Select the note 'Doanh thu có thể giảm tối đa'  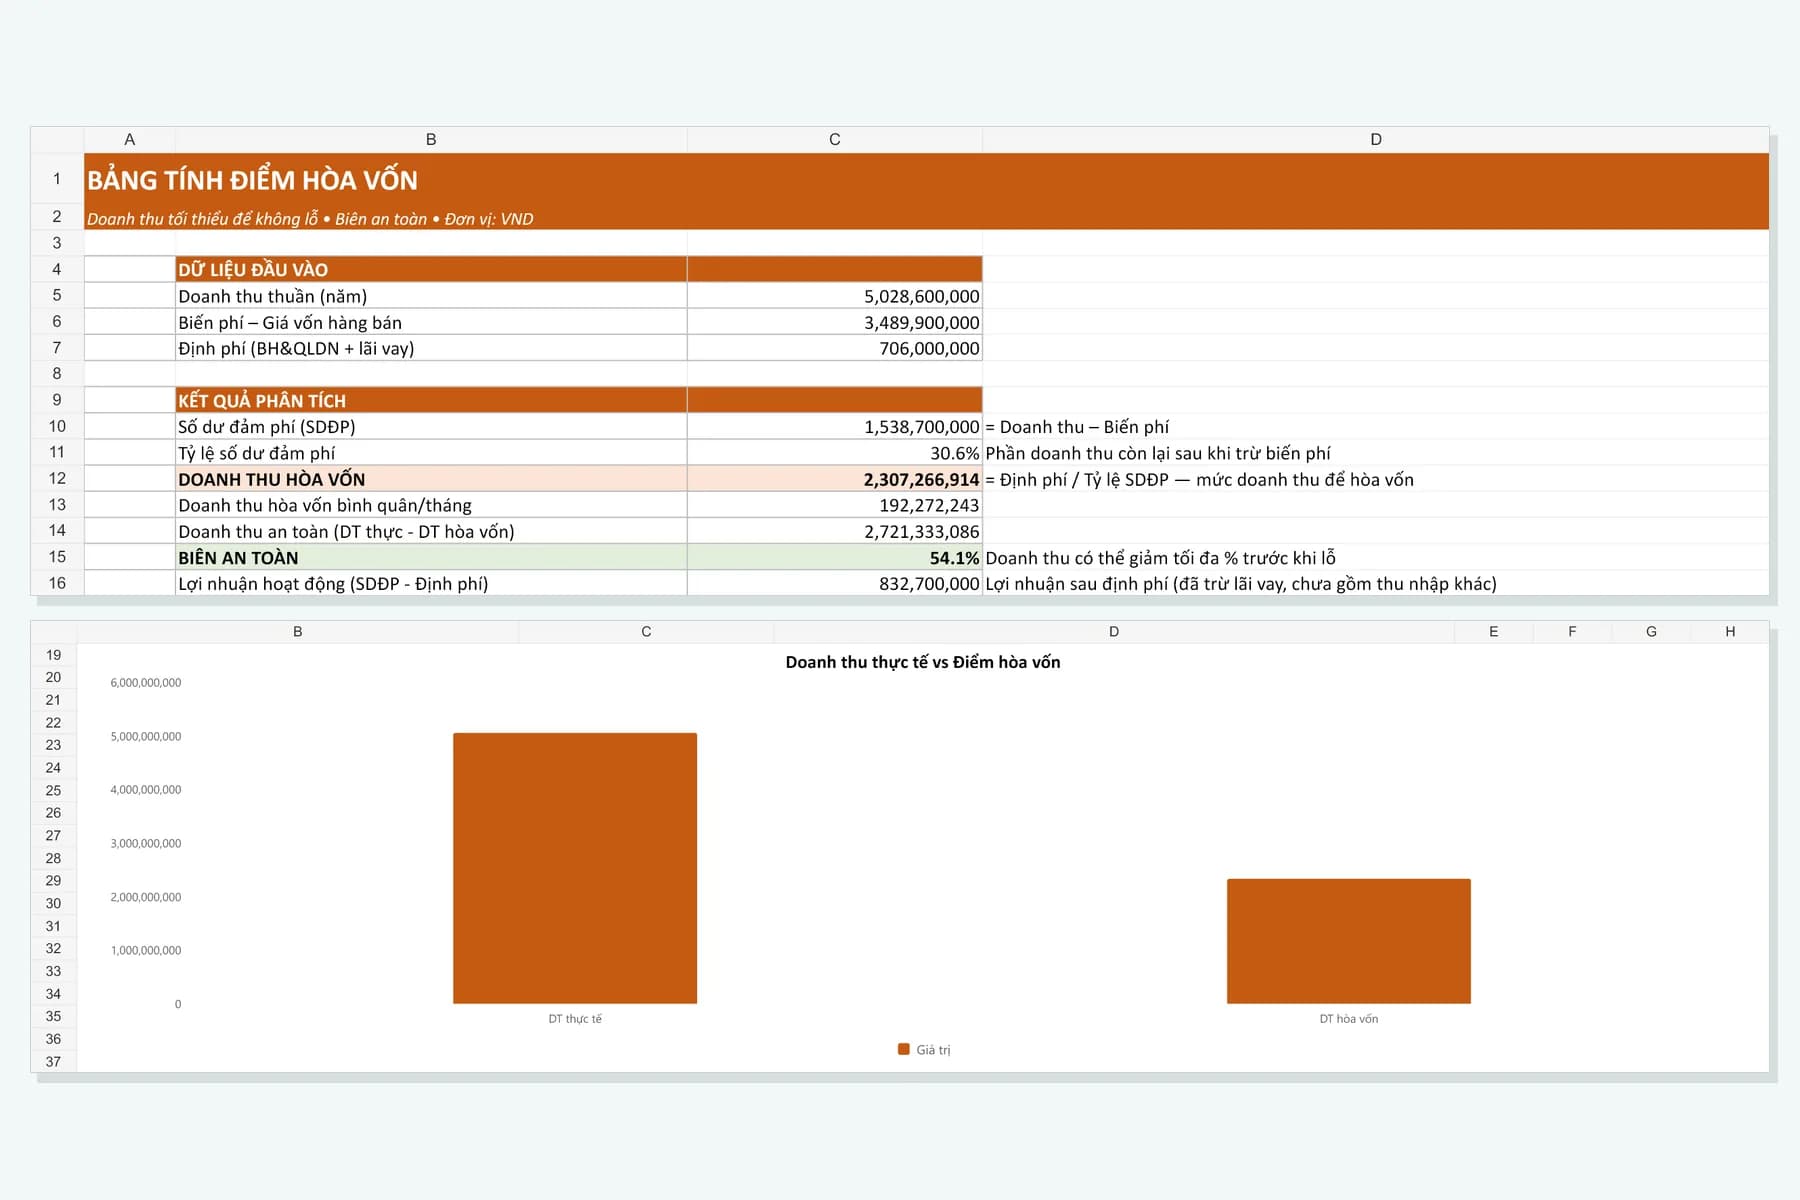click(x=1160, y=557)
